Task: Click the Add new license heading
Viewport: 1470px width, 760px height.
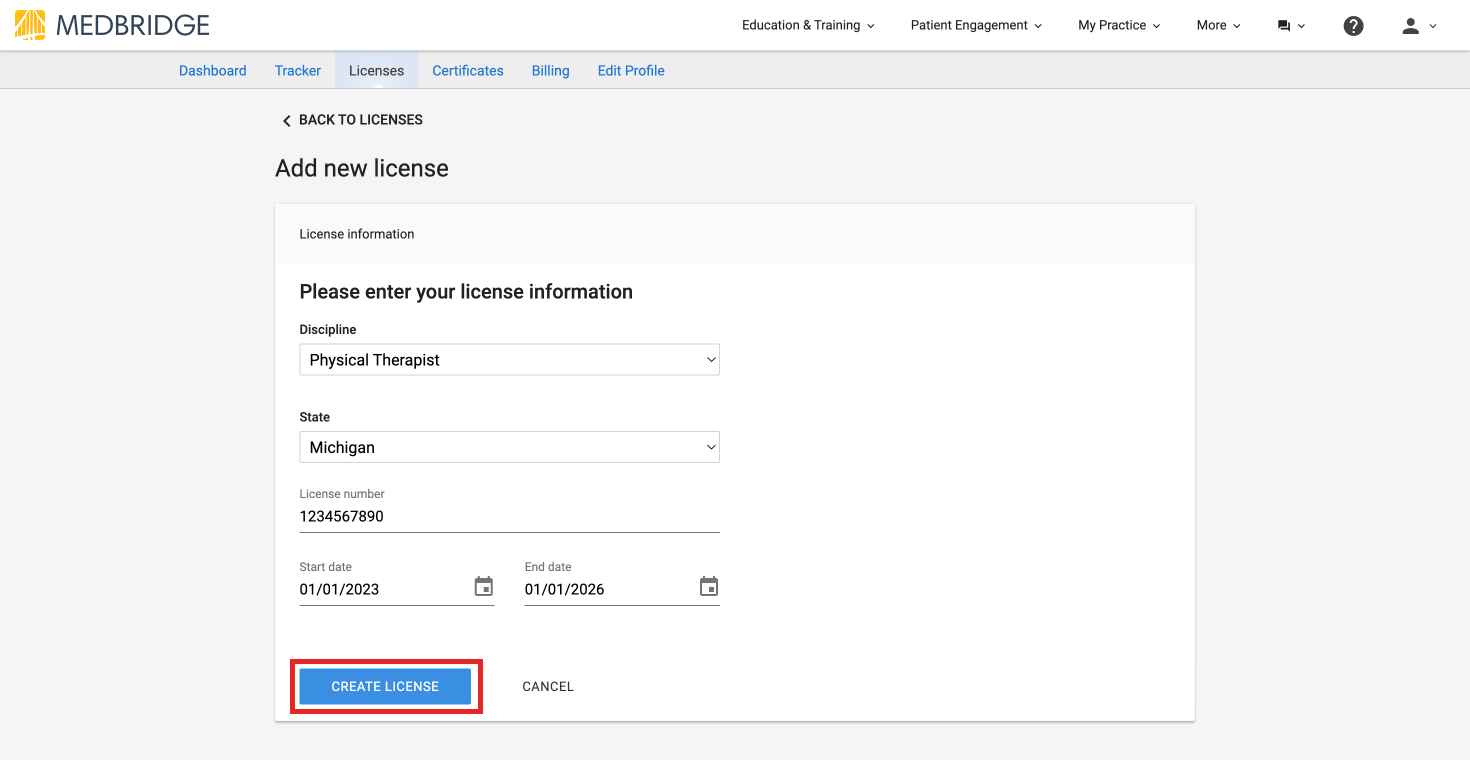Action: point(362,168)
